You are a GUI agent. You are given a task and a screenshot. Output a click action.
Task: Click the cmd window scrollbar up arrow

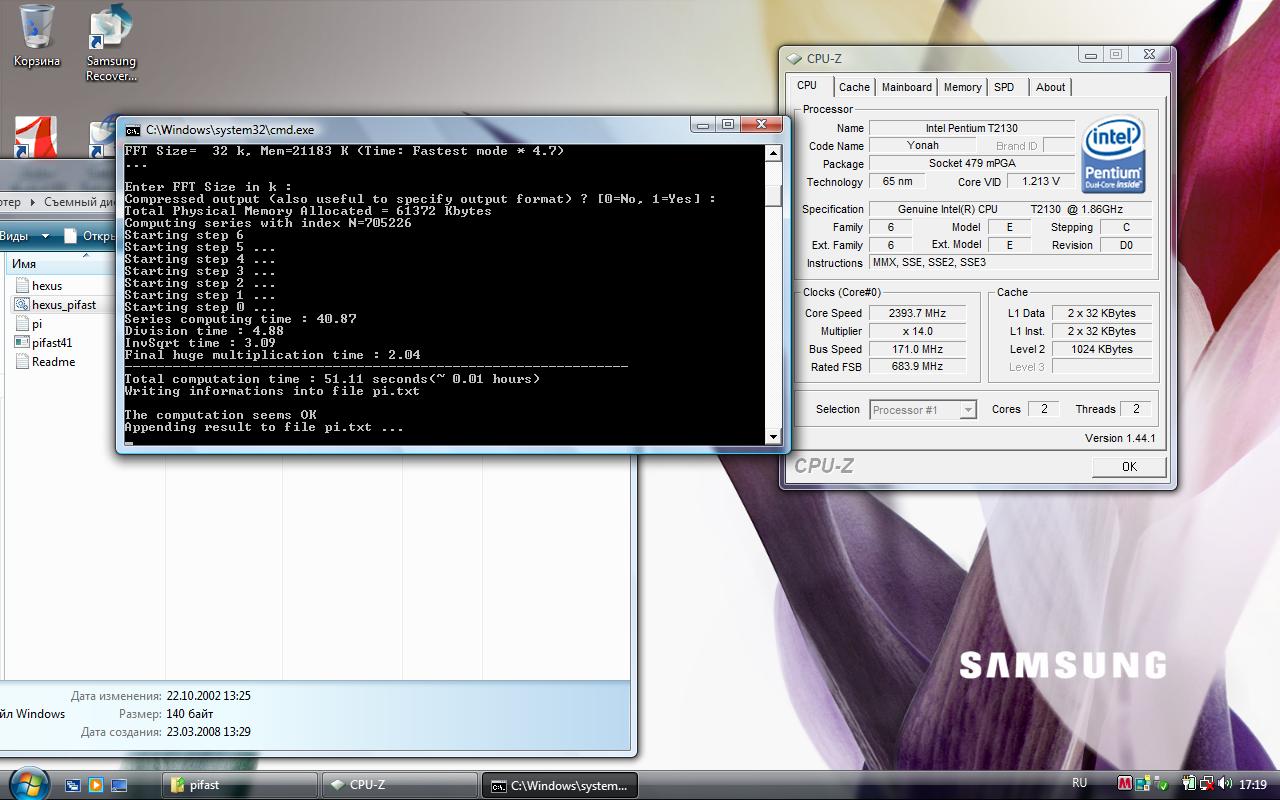click(x=773, y=154)
